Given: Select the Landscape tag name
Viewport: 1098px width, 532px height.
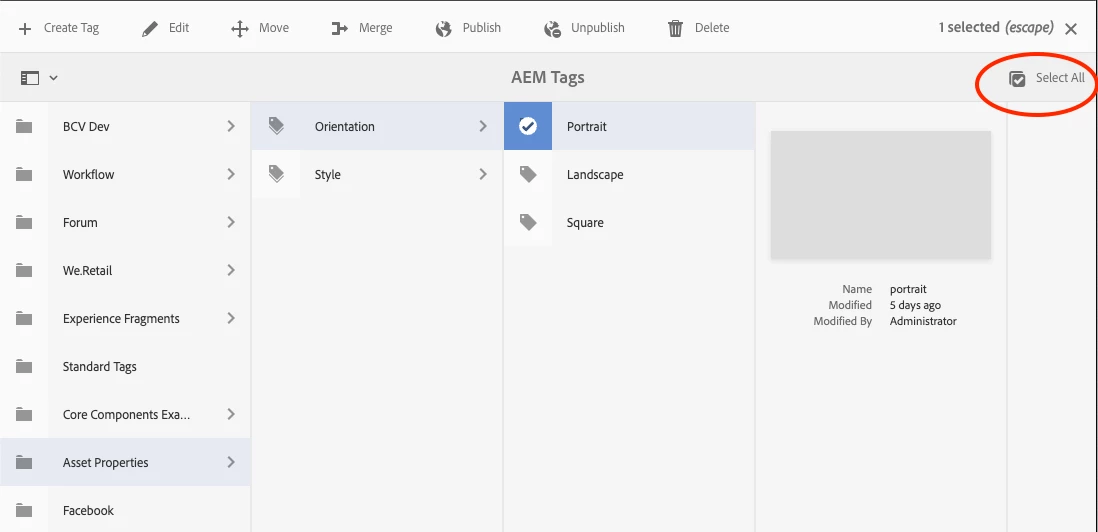Looking at the screenshot, I should [x=595, y=174].
